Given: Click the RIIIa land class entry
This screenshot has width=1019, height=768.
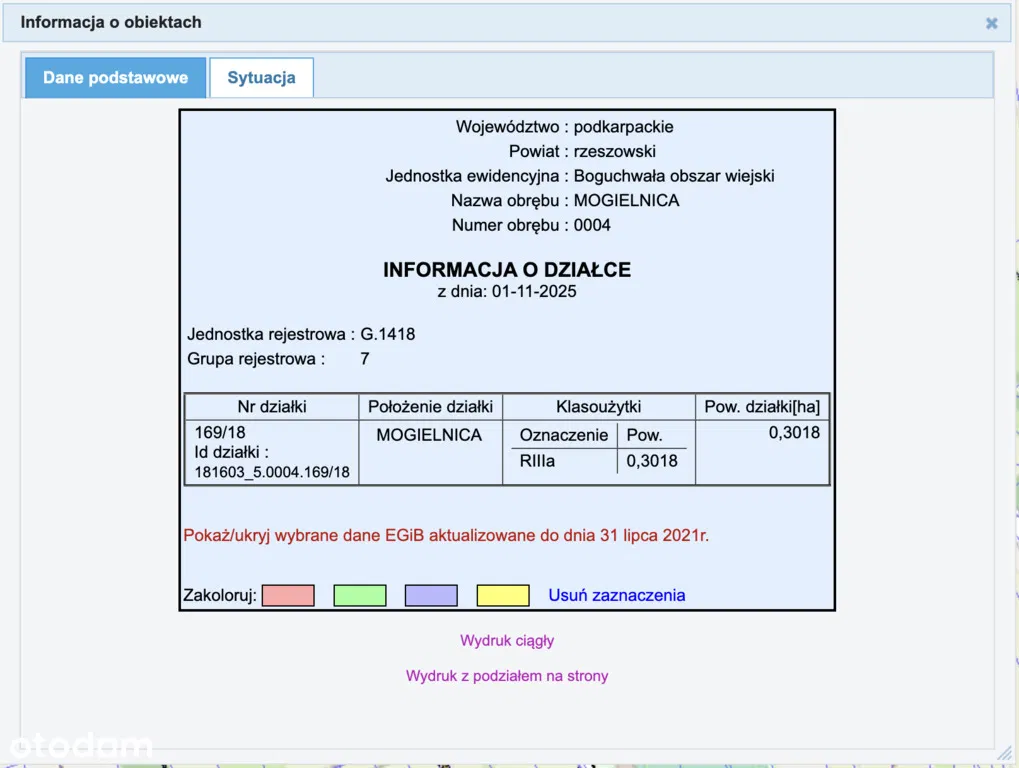Looking at the screenshot, I should [538, 461].
